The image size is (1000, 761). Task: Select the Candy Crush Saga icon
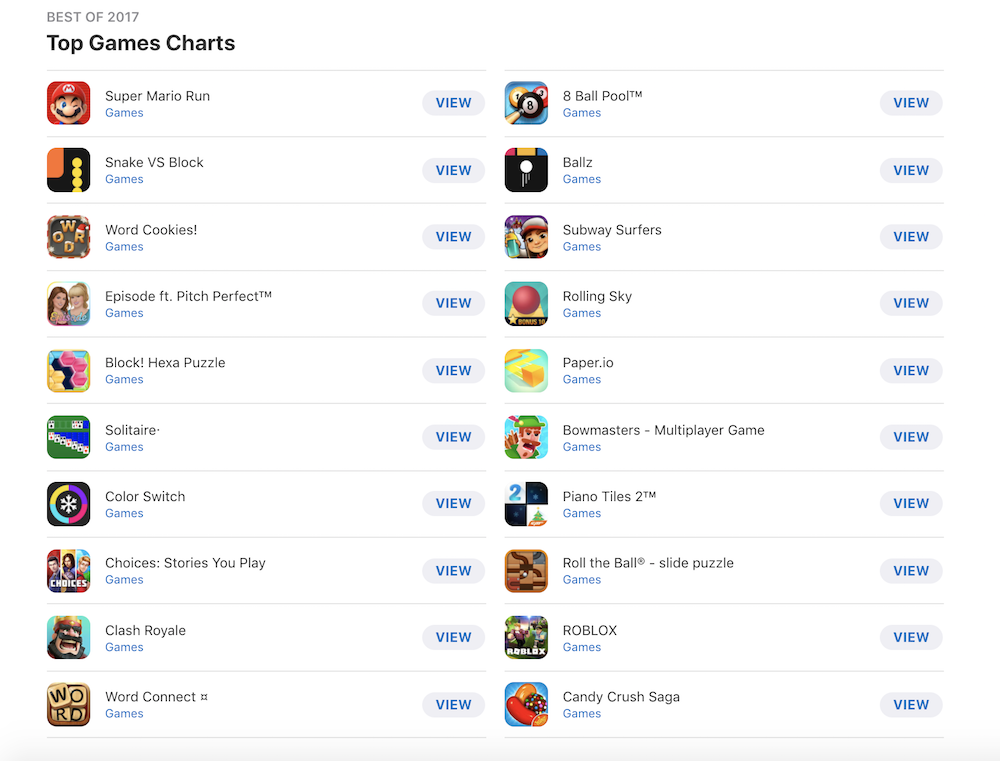coord(526,704)
